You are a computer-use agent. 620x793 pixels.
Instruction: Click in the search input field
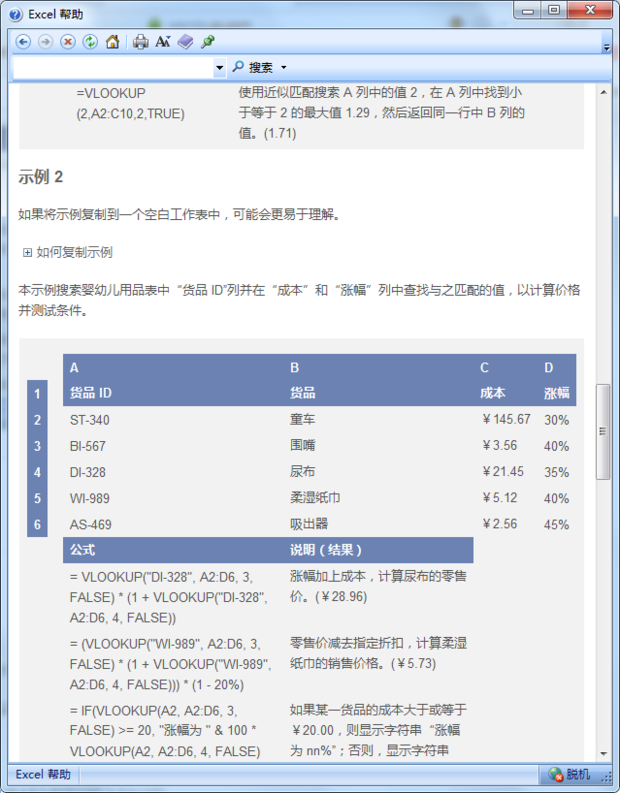(x=113, y=67)
